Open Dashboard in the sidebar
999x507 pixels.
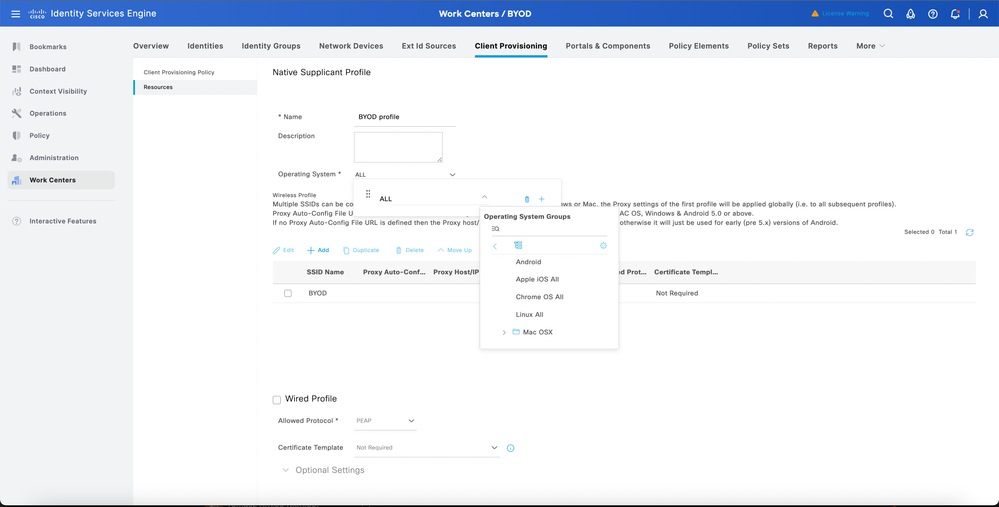coord(47,69)
